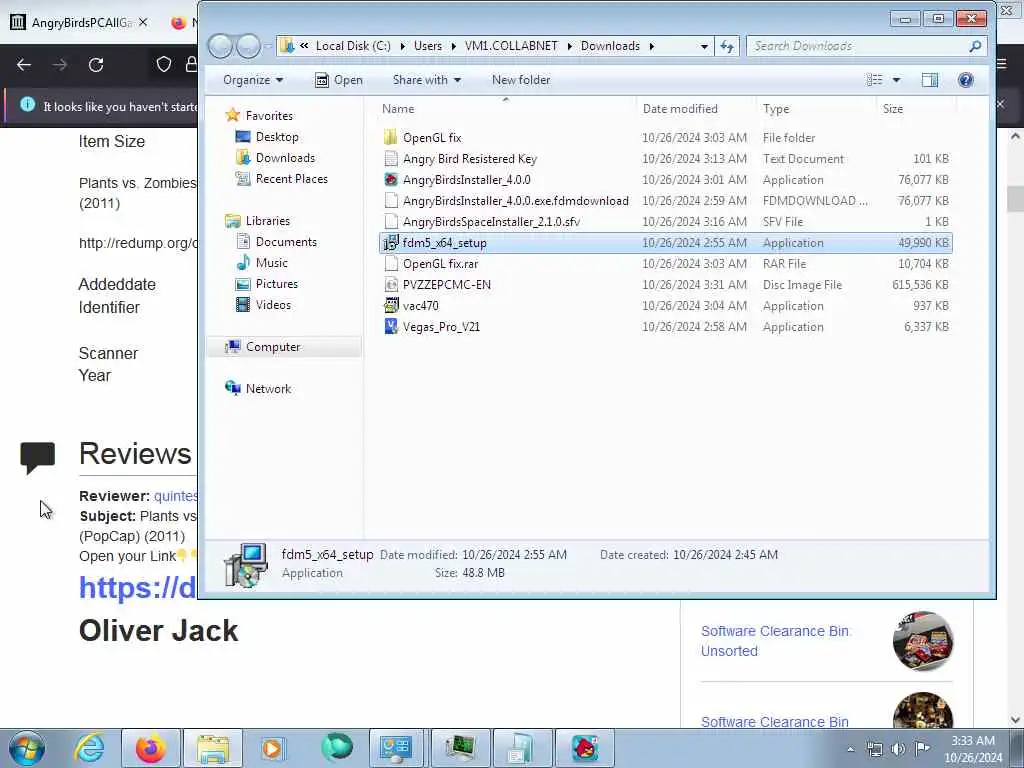
Task: Open Windows Start menu orb
Action: tap(27, 748)
